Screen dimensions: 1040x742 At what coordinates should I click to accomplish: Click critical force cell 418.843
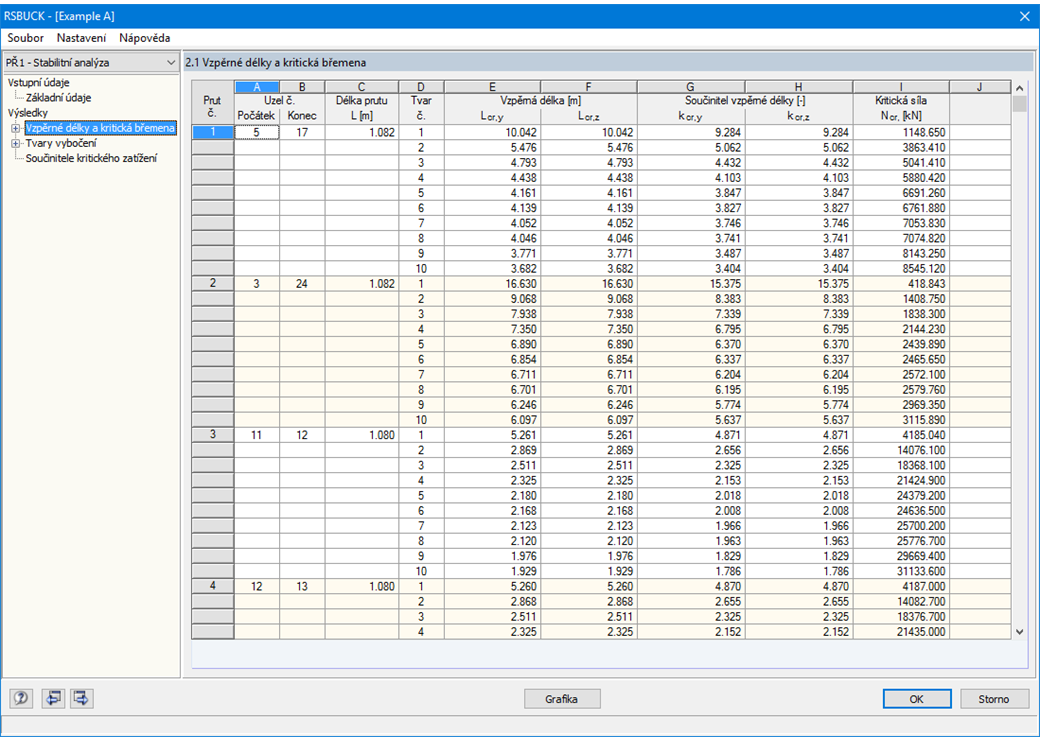click(901, 283)
